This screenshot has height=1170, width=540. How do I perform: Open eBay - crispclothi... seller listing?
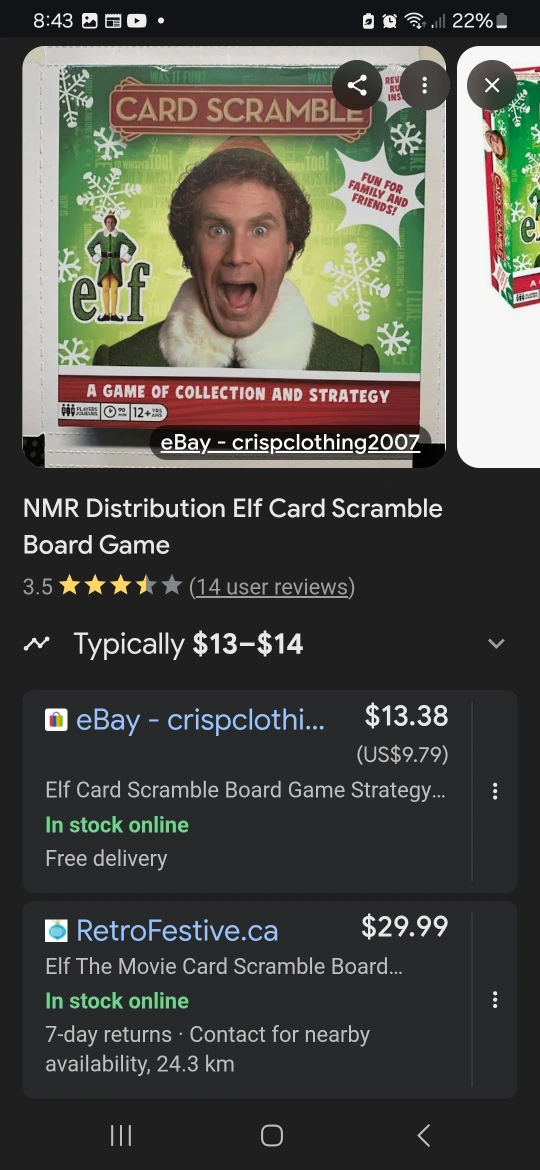[200, 720]
